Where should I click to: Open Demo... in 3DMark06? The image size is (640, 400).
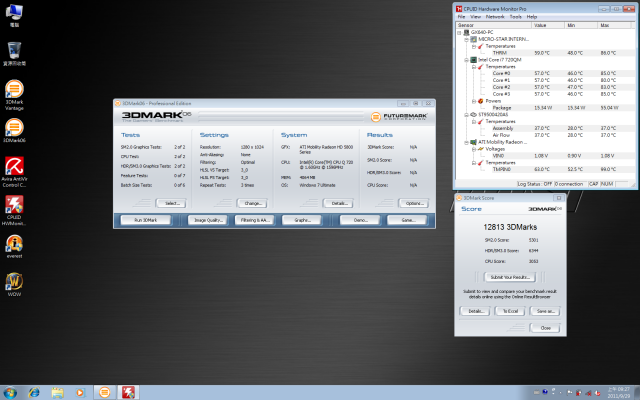[x=360, y=220]
